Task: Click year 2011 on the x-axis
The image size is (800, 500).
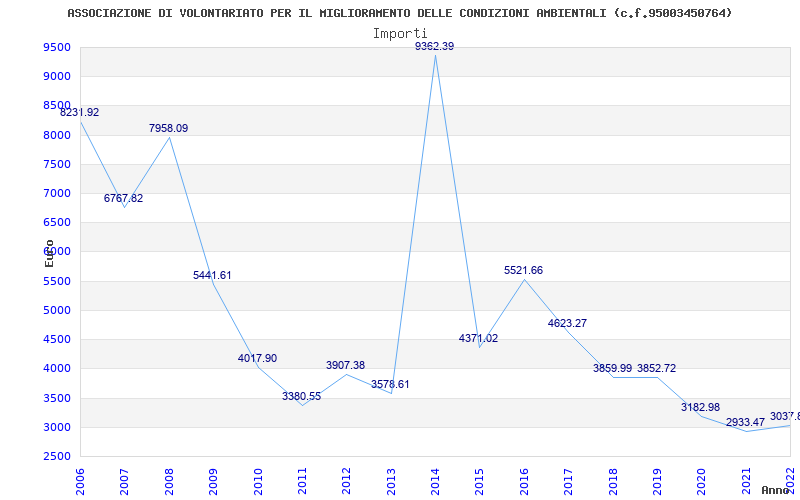Action: (302, 481)
